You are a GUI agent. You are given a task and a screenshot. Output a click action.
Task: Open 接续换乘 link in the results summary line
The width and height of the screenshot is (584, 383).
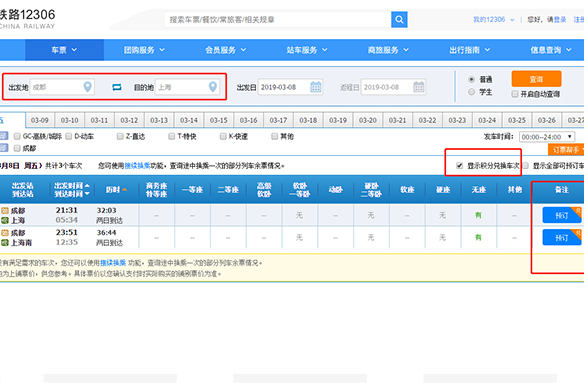[x=137, y=166]
